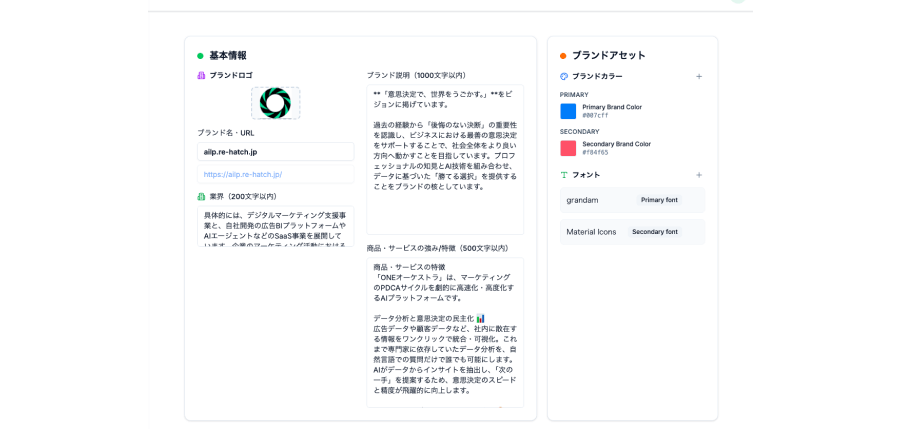Focus the product strengths and features textarea
Image resolution: width=901 pixels, height=429 pixels.
444,332
